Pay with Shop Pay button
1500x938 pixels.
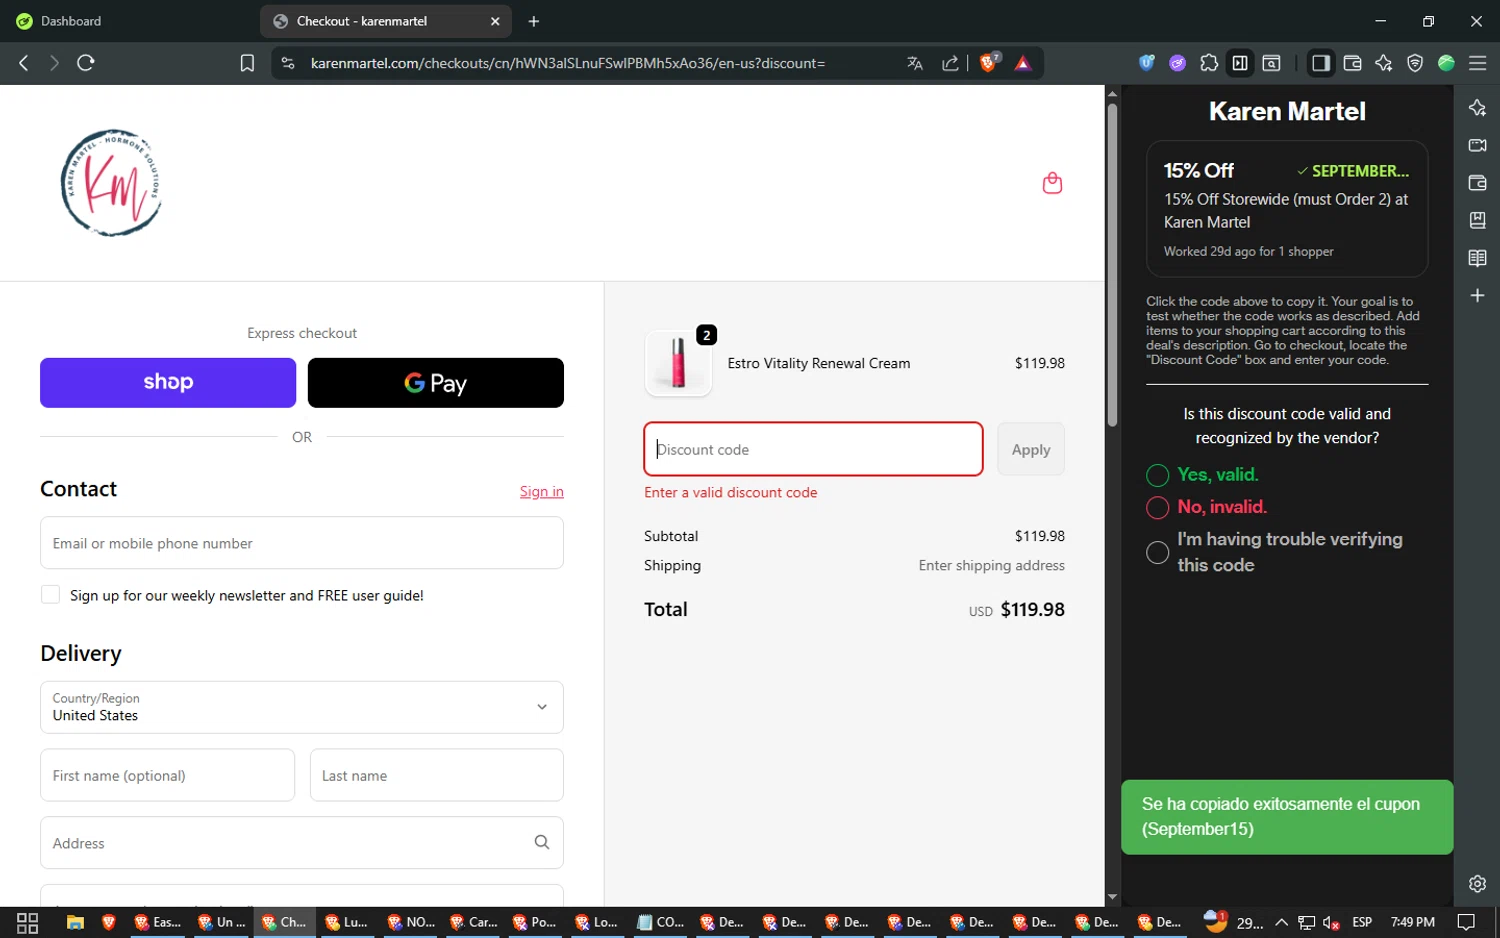coord(168,383)
